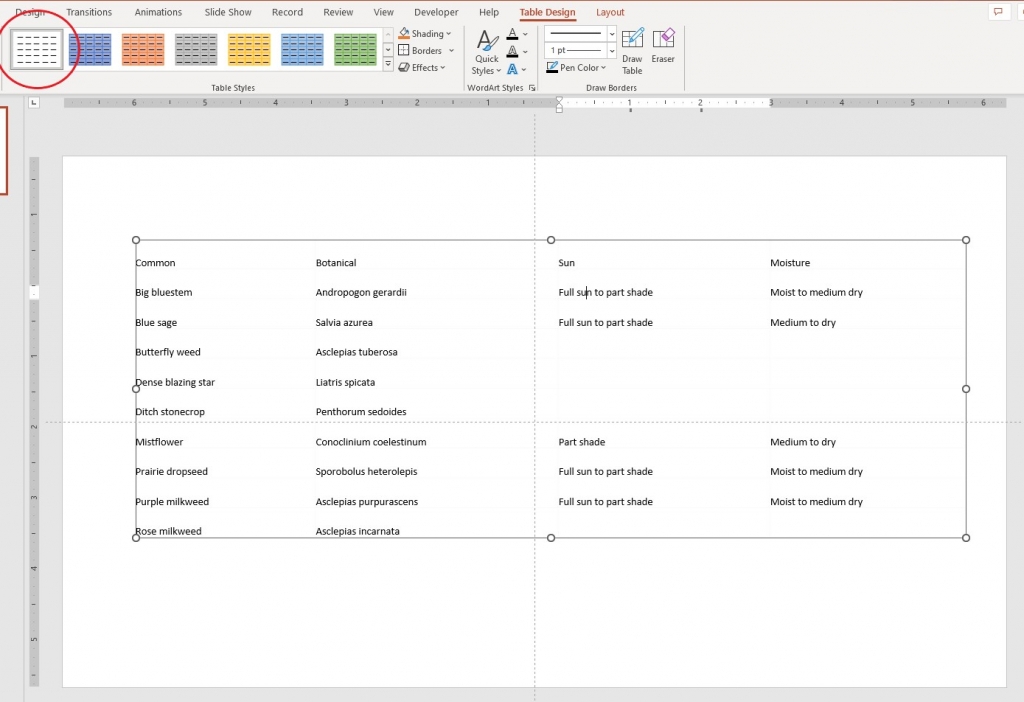Apply the green table style
The width and height of the screenshot is (1024, 702).
pos(354,48)
